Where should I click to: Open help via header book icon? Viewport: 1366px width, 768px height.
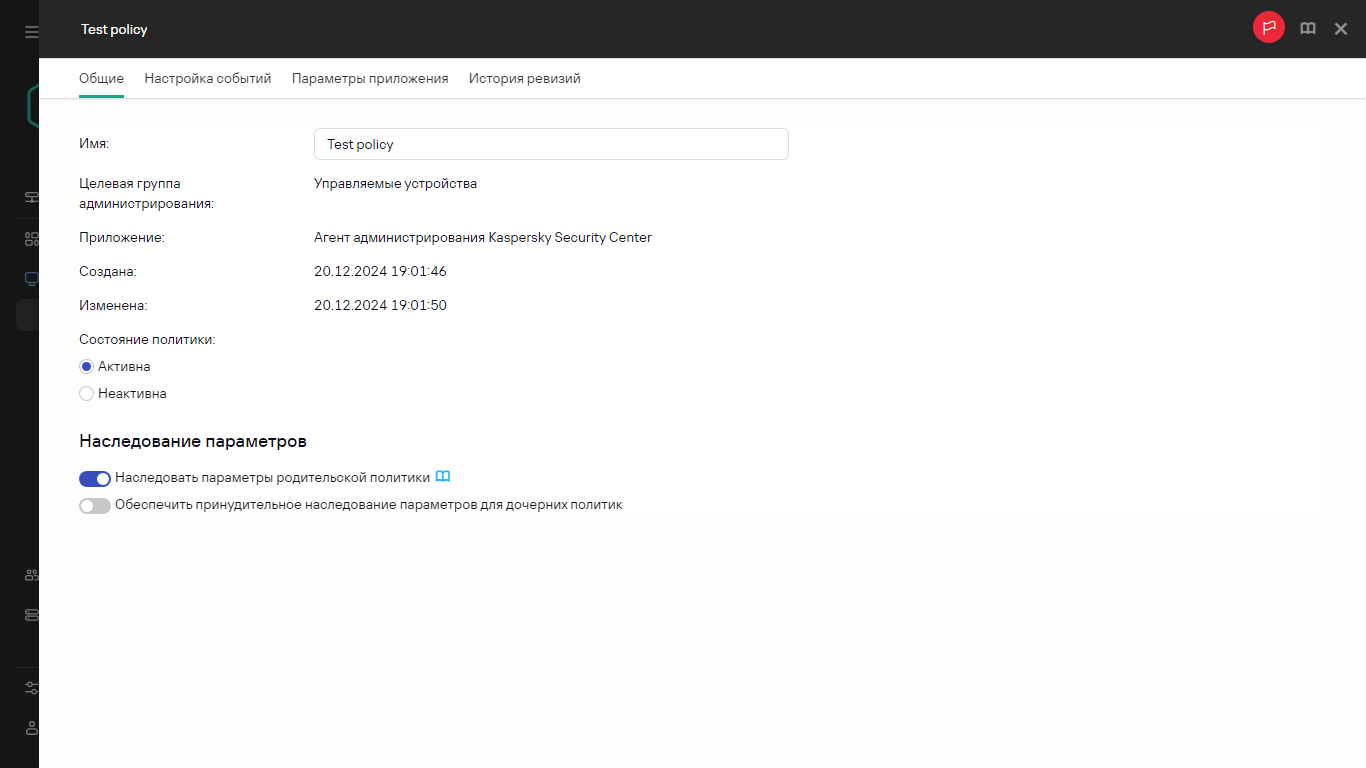point(1308,29)
